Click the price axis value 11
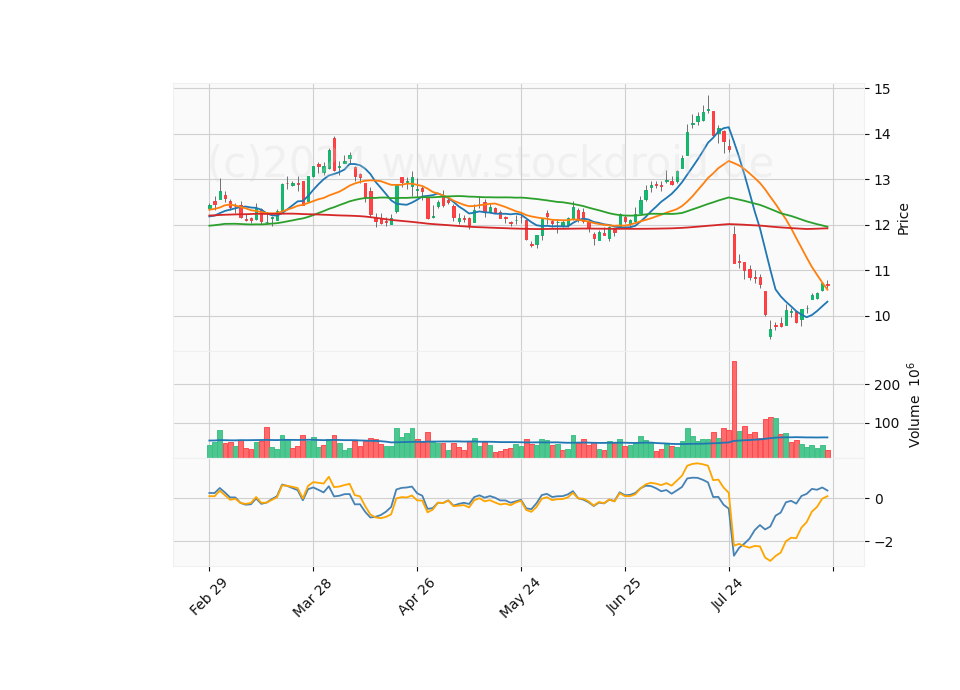 (882, 271)
